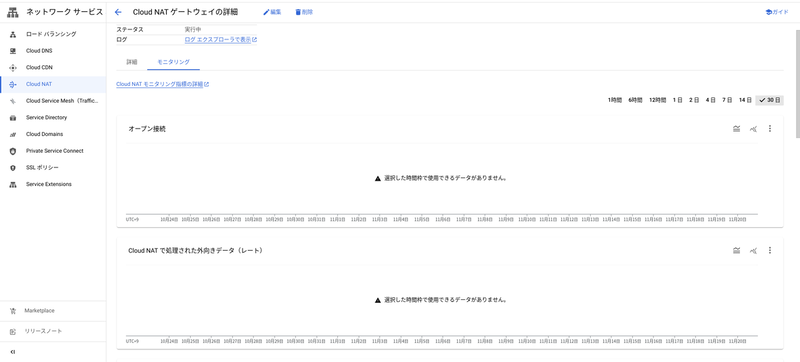Click the Marketplace cart icon
800x362 pixels.
click(x=13, y=311)
